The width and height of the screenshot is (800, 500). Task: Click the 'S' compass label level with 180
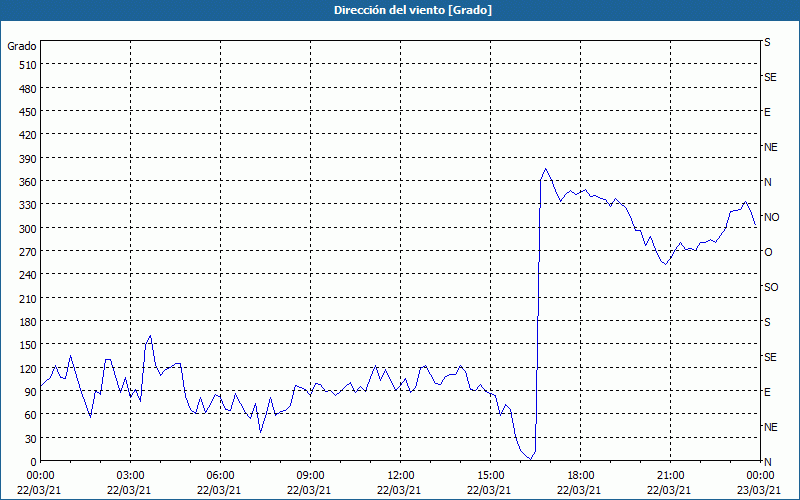[767, 322]
